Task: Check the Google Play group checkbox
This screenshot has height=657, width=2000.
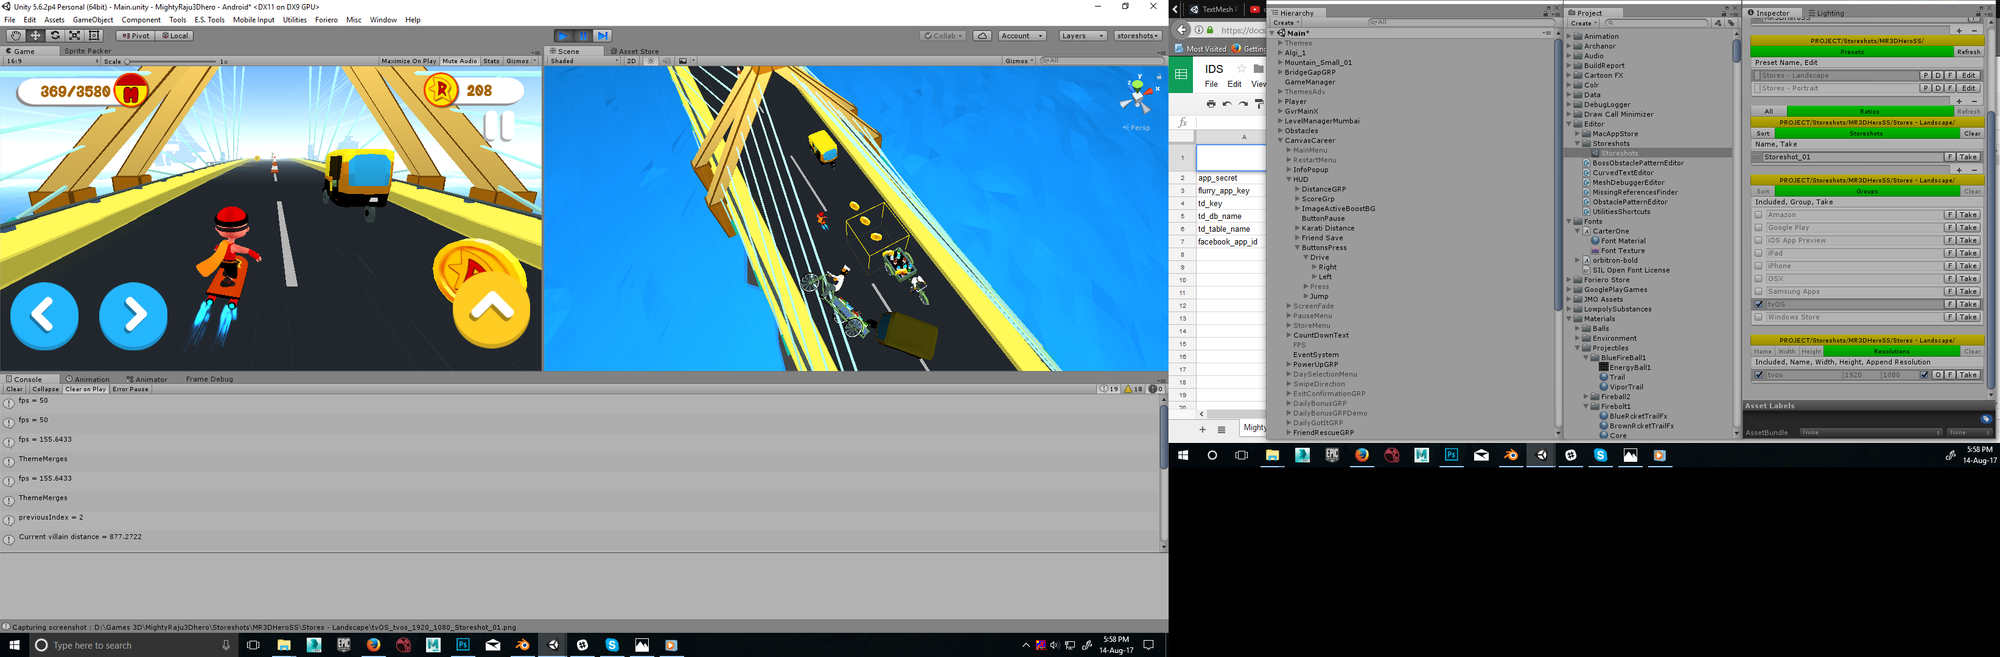Action: click(1759, 228)
